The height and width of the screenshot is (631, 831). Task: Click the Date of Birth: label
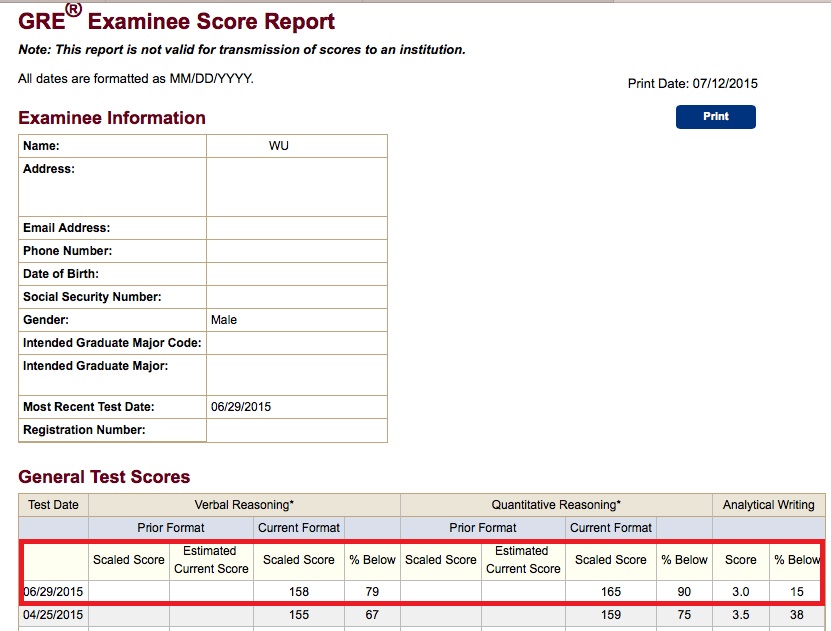[60, 274]
